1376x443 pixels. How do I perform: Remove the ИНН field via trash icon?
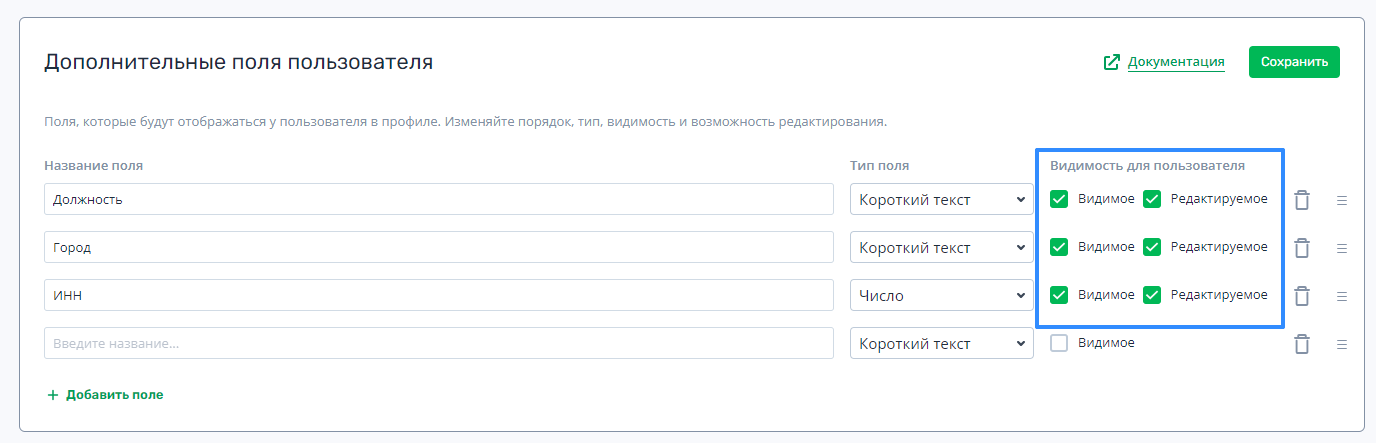(1301, 296)
